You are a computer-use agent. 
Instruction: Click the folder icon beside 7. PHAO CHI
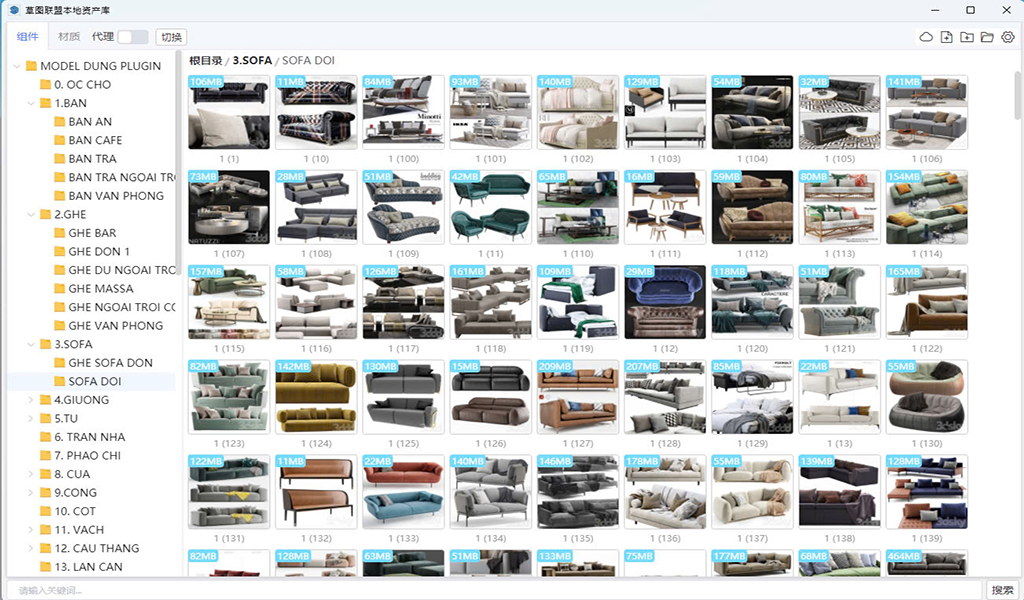tap(45, 455)
